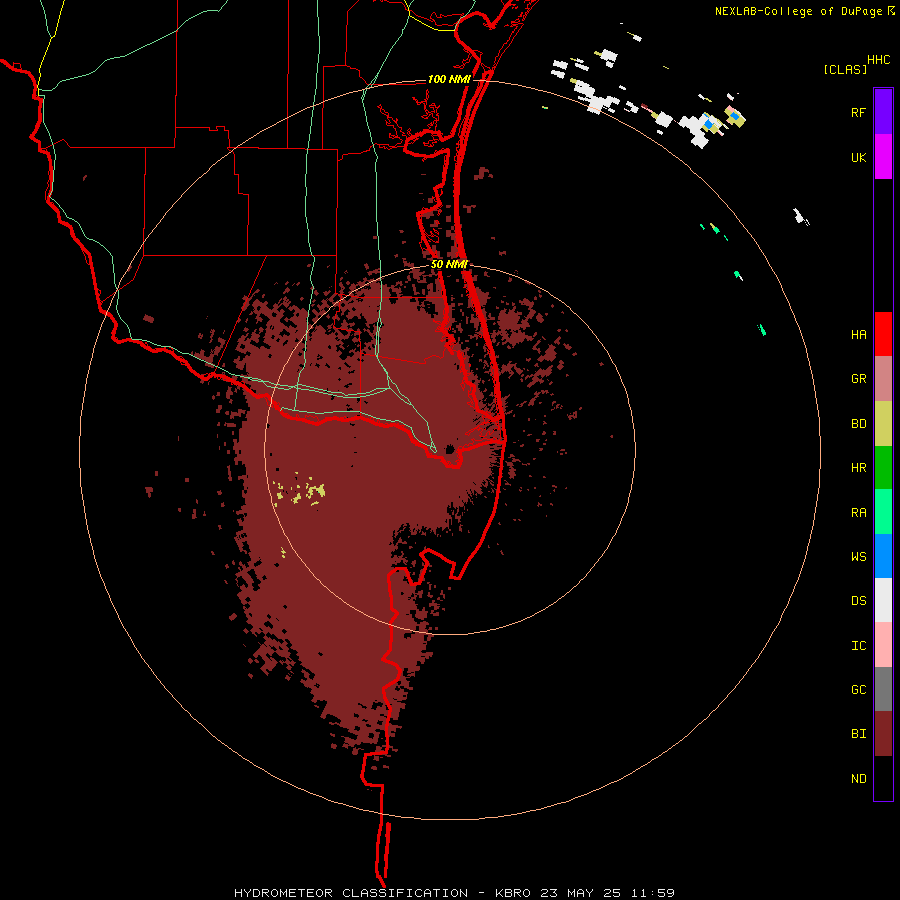Click the dark red BI legend swatch
The width and height of the screenshot is (900, 900).
click(883, 733)
